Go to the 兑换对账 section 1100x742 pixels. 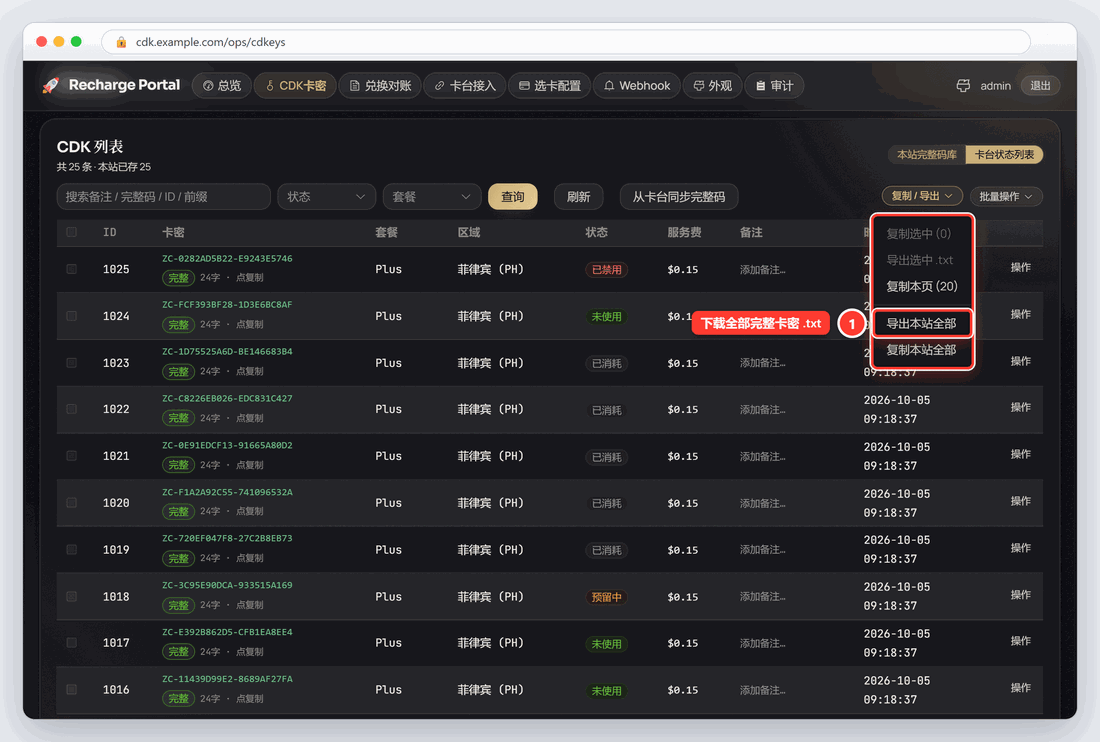380,86
